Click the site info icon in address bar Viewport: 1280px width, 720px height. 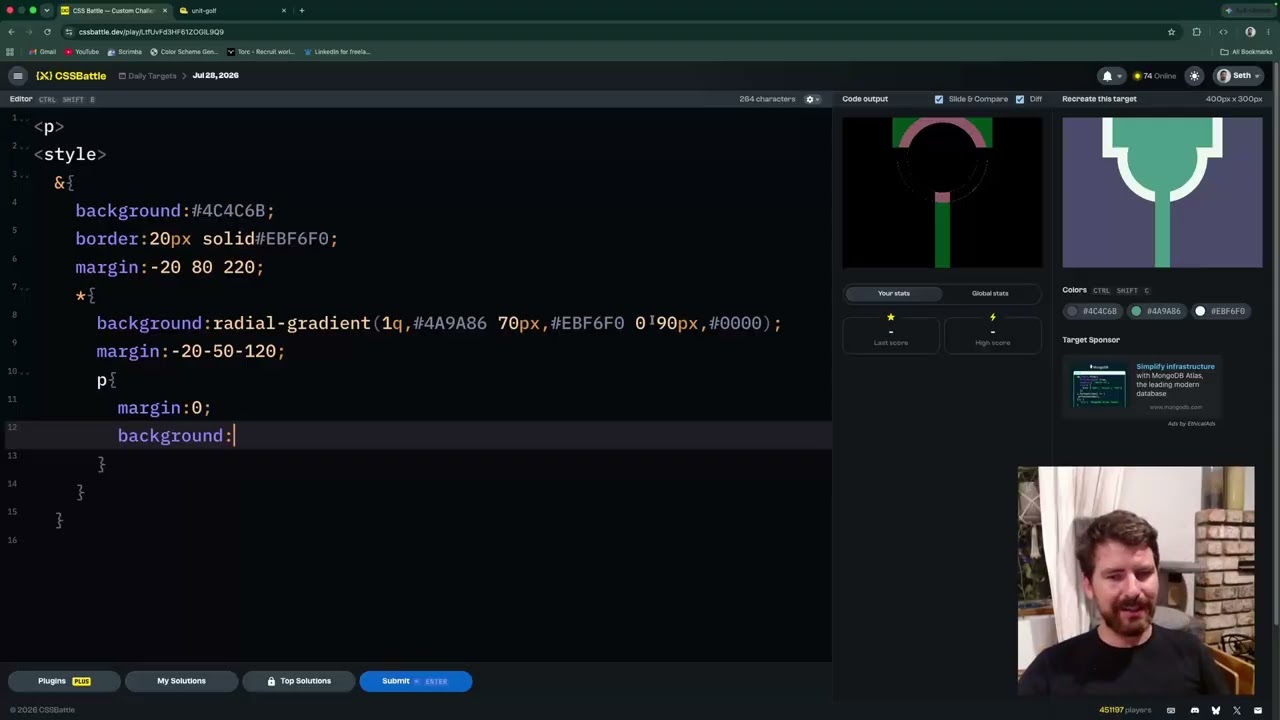click(68, 32)
